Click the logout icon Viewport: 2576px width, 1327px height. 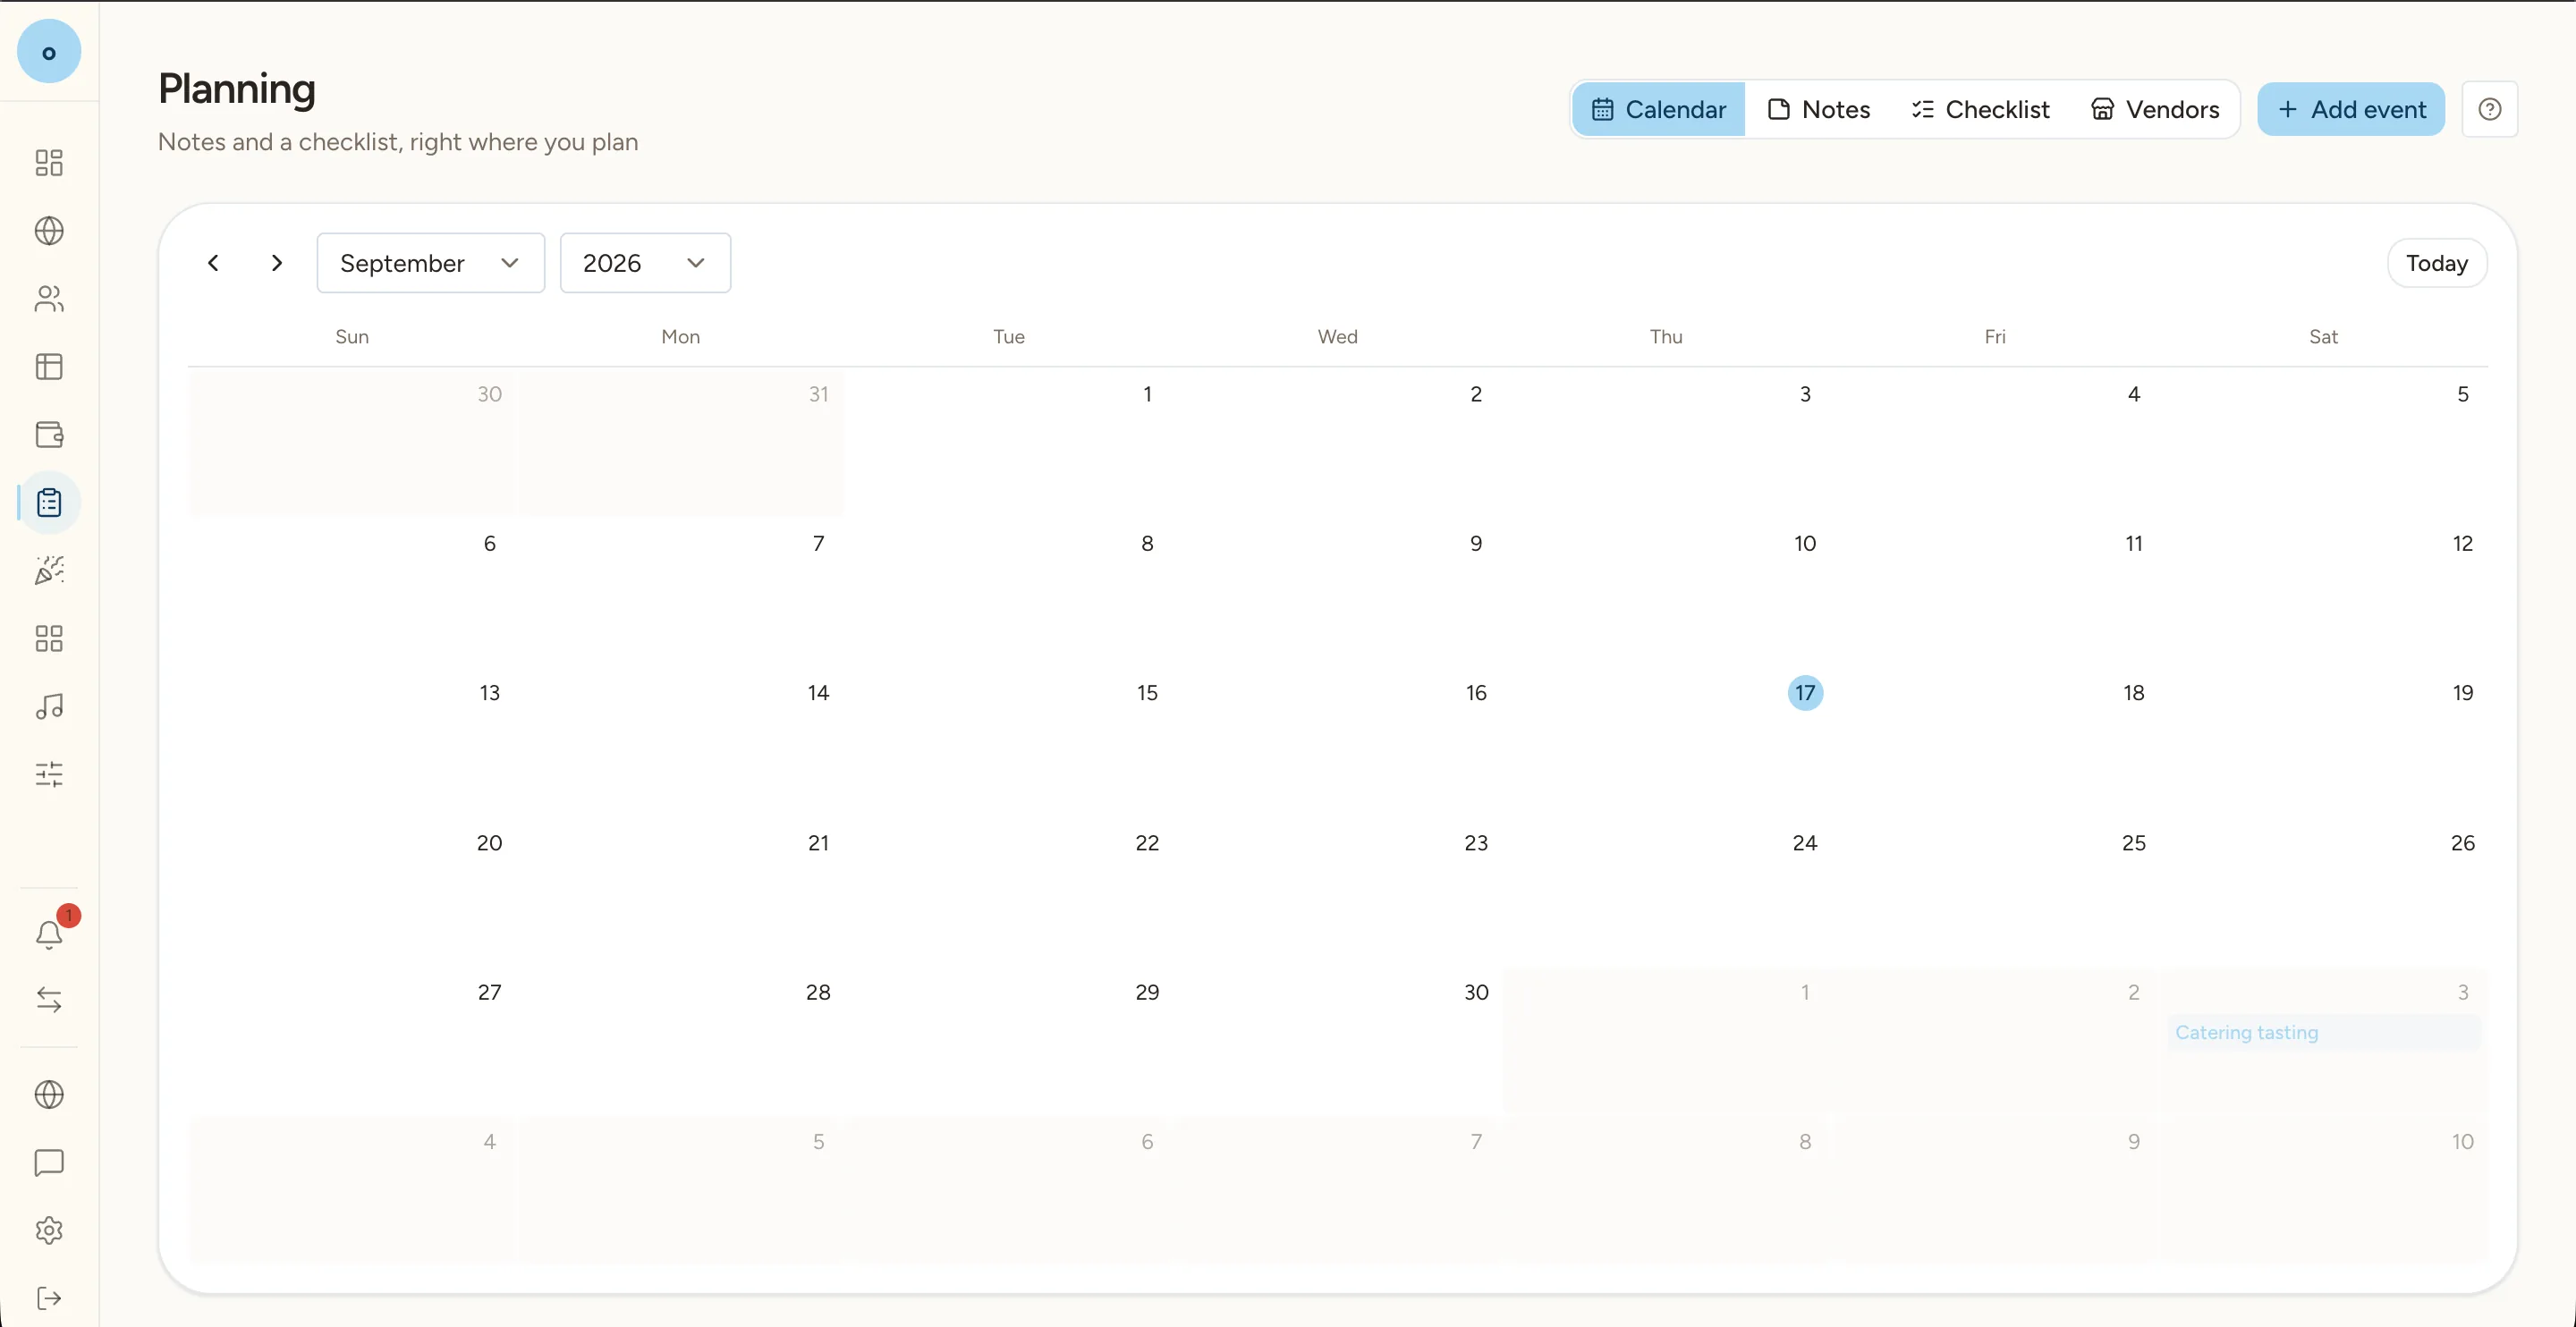[49, 1298]
